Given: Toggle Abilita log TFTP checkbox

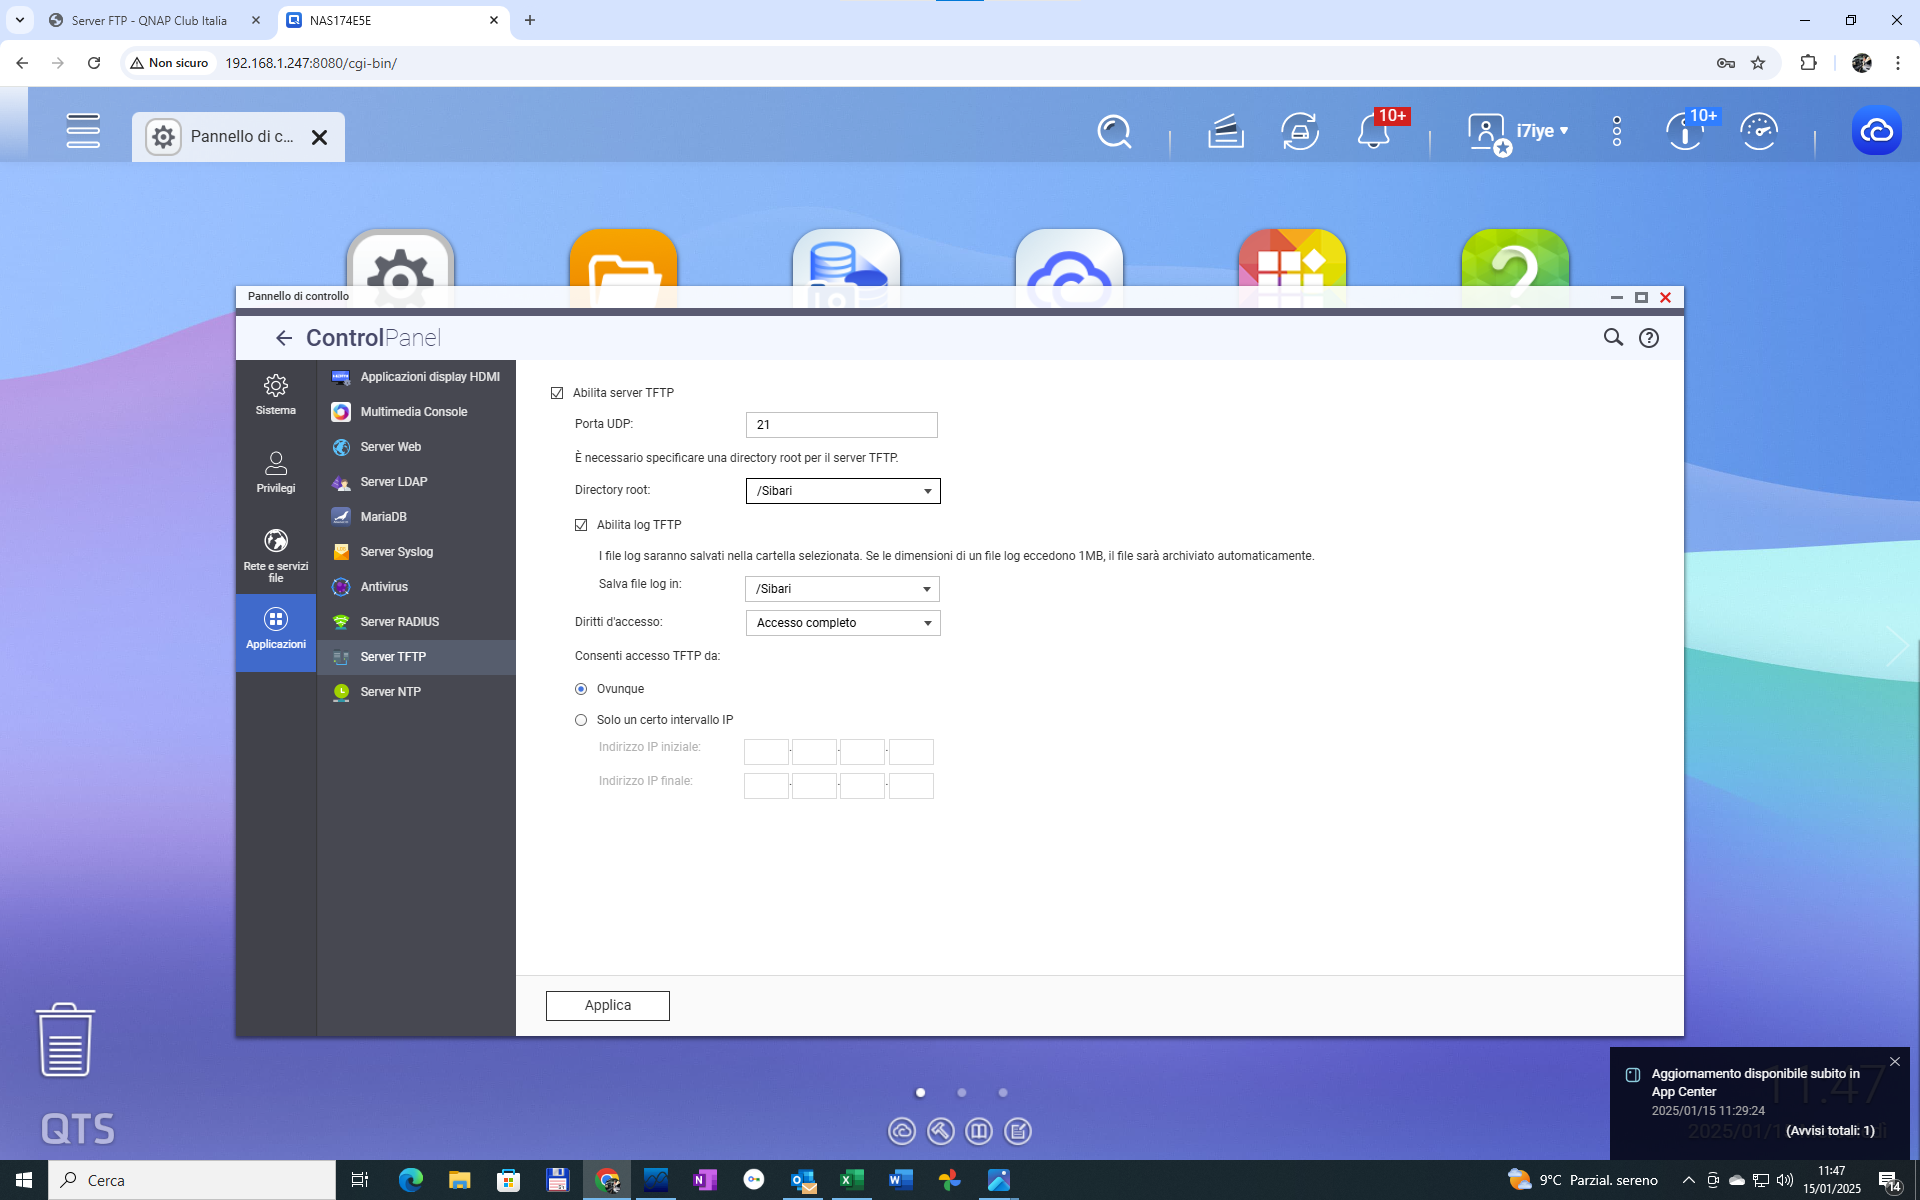Looking at the screenshot, I should tap(581, 525).
